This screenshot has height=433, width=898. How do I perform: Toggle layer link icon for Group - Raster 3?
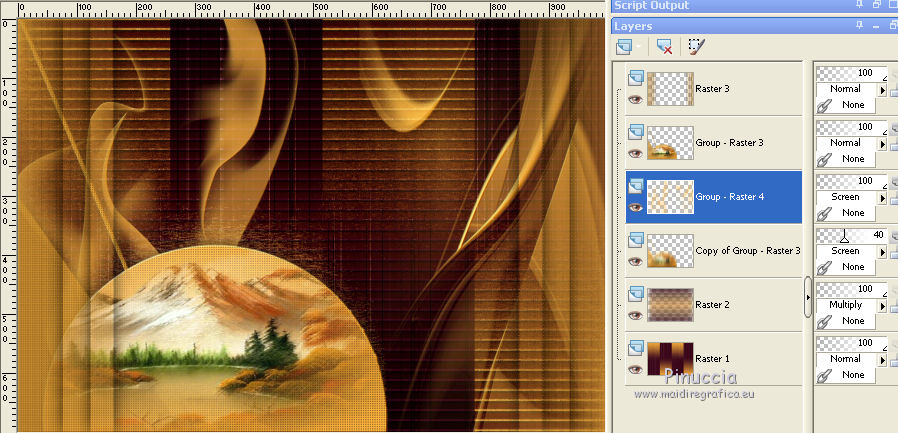[x=824, y=159]
